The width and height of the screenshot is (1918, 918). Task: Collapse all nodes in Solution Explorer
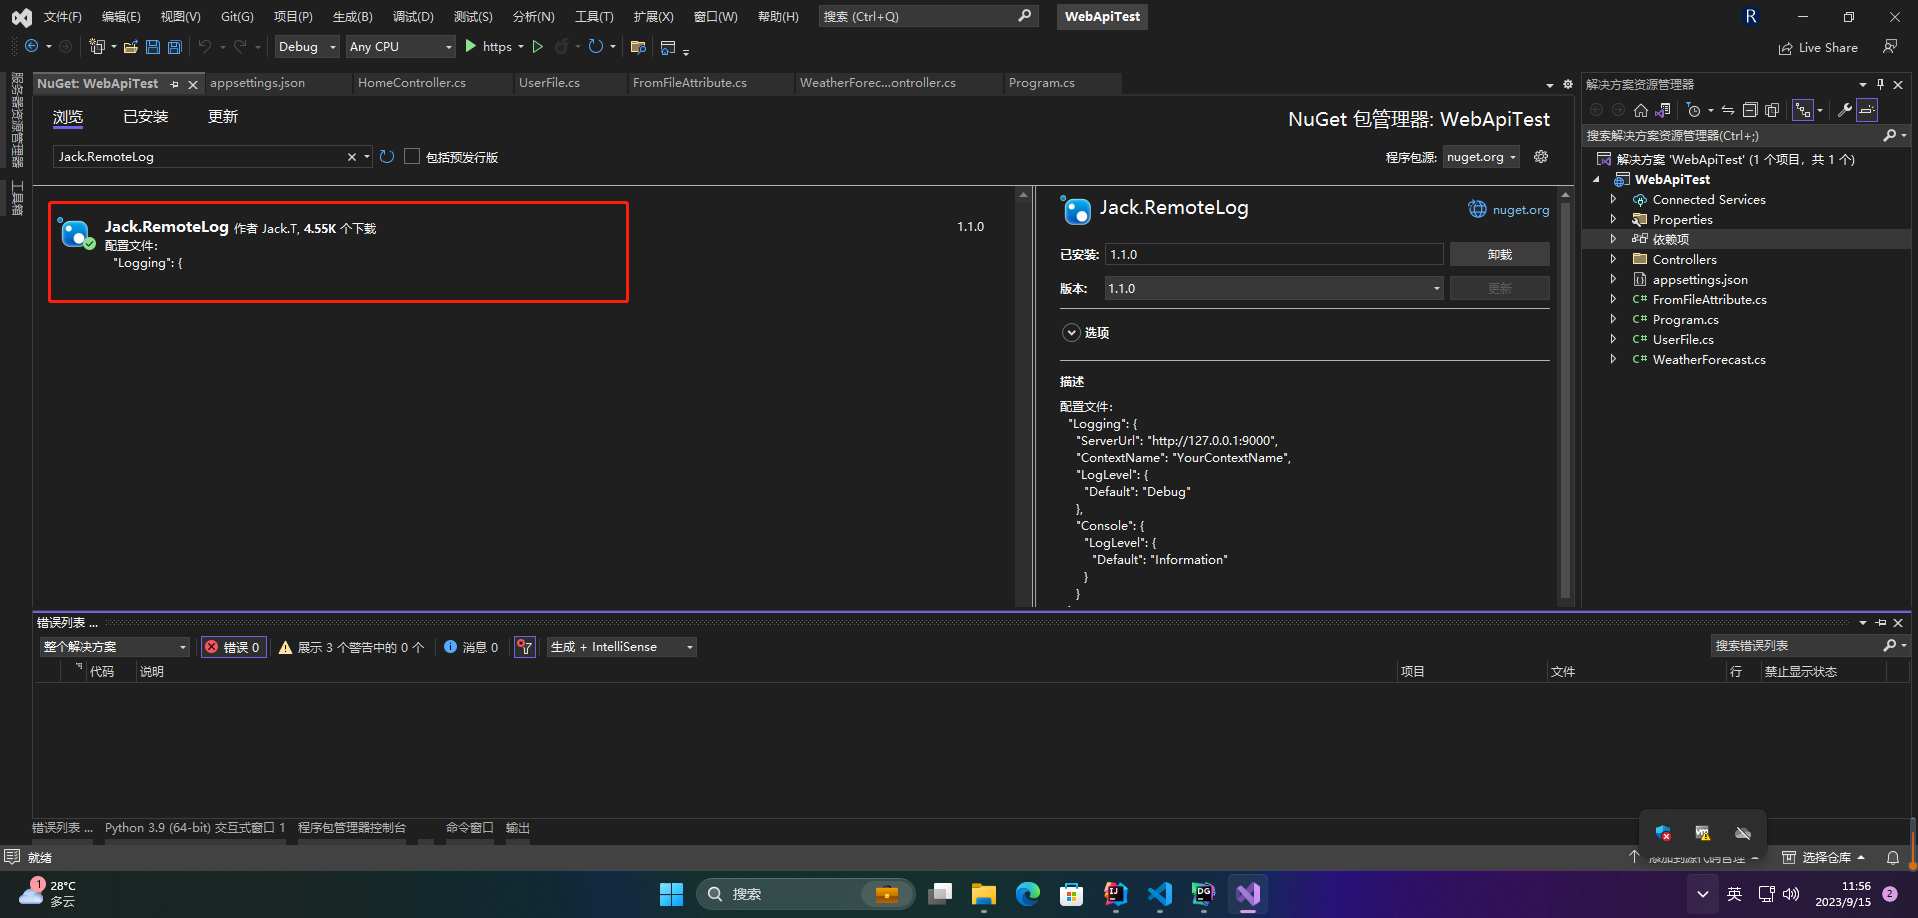point(1750,110)
